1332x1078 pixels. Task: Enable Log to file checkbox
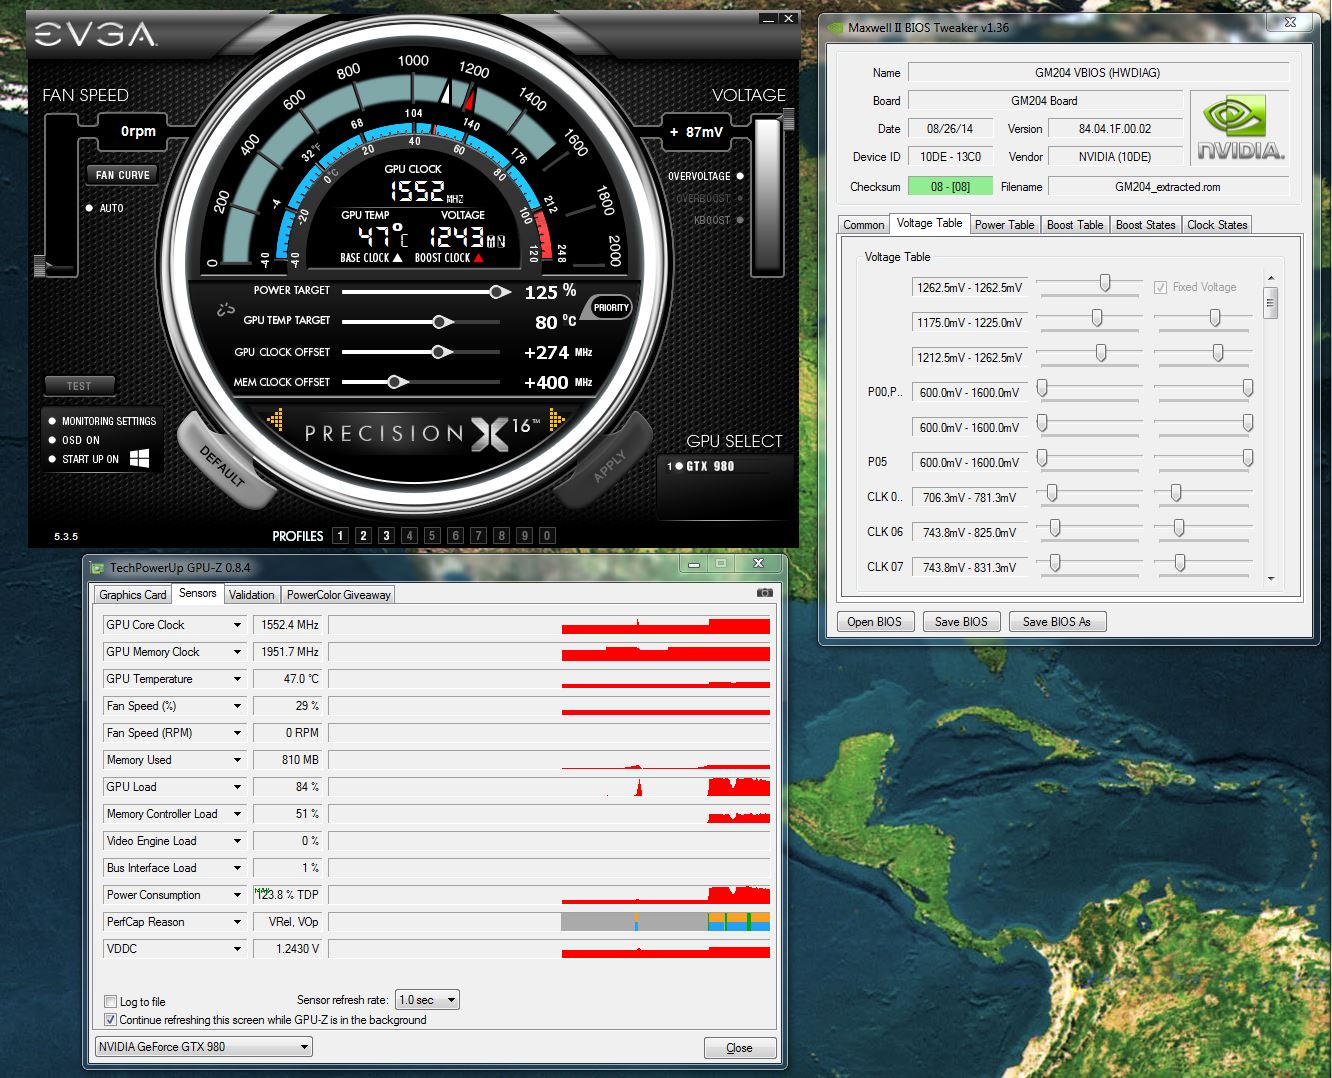pyautogui.click(x=111, y=1002)
